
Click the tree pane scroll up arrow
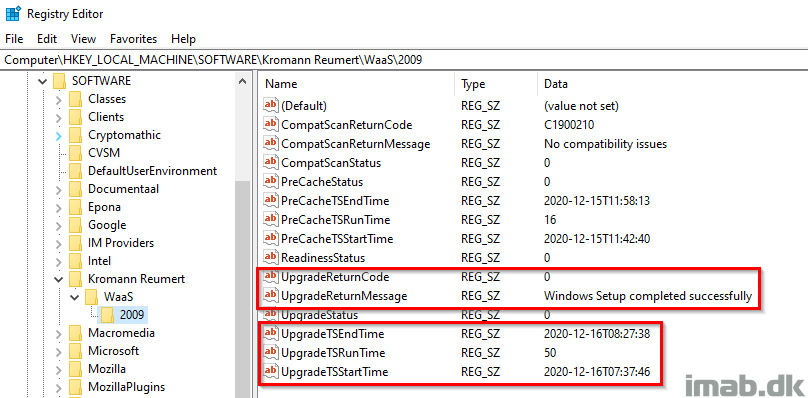241,81
